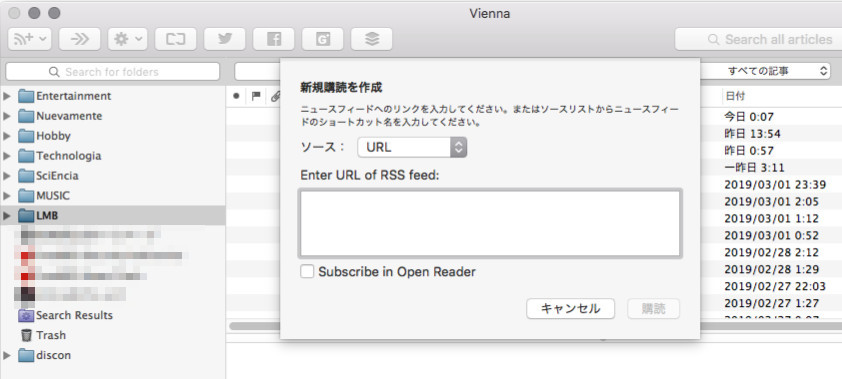The image size is (842, 379).
Task: Expand the Entertainment folder
Action: click(7, 96)
